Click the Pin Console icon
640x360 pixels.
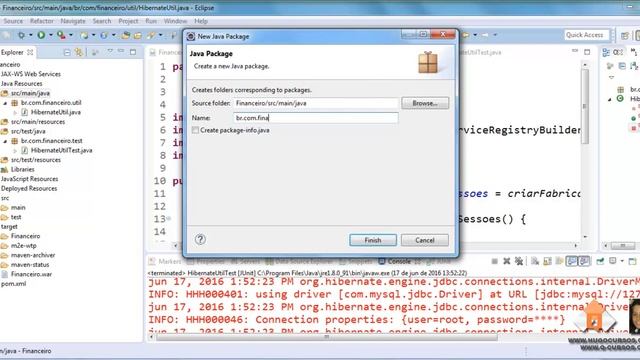point(600,261)
